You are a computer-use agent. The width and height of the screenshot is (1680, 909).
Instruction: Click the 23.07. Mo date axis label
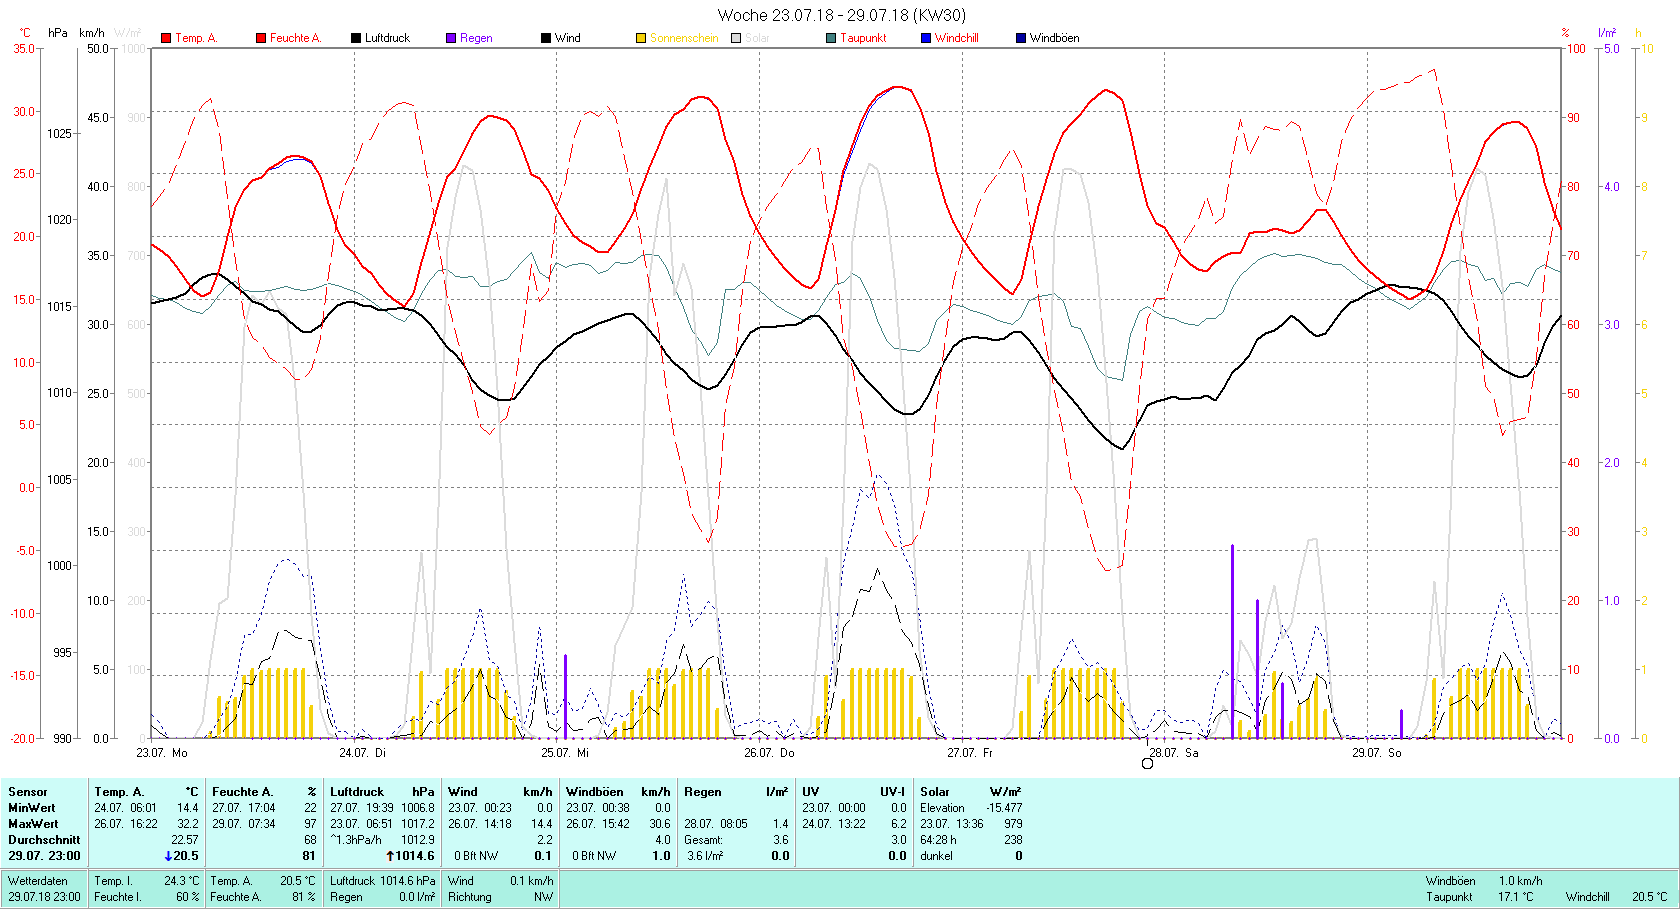pyautogui.click(x=162, y=752)
